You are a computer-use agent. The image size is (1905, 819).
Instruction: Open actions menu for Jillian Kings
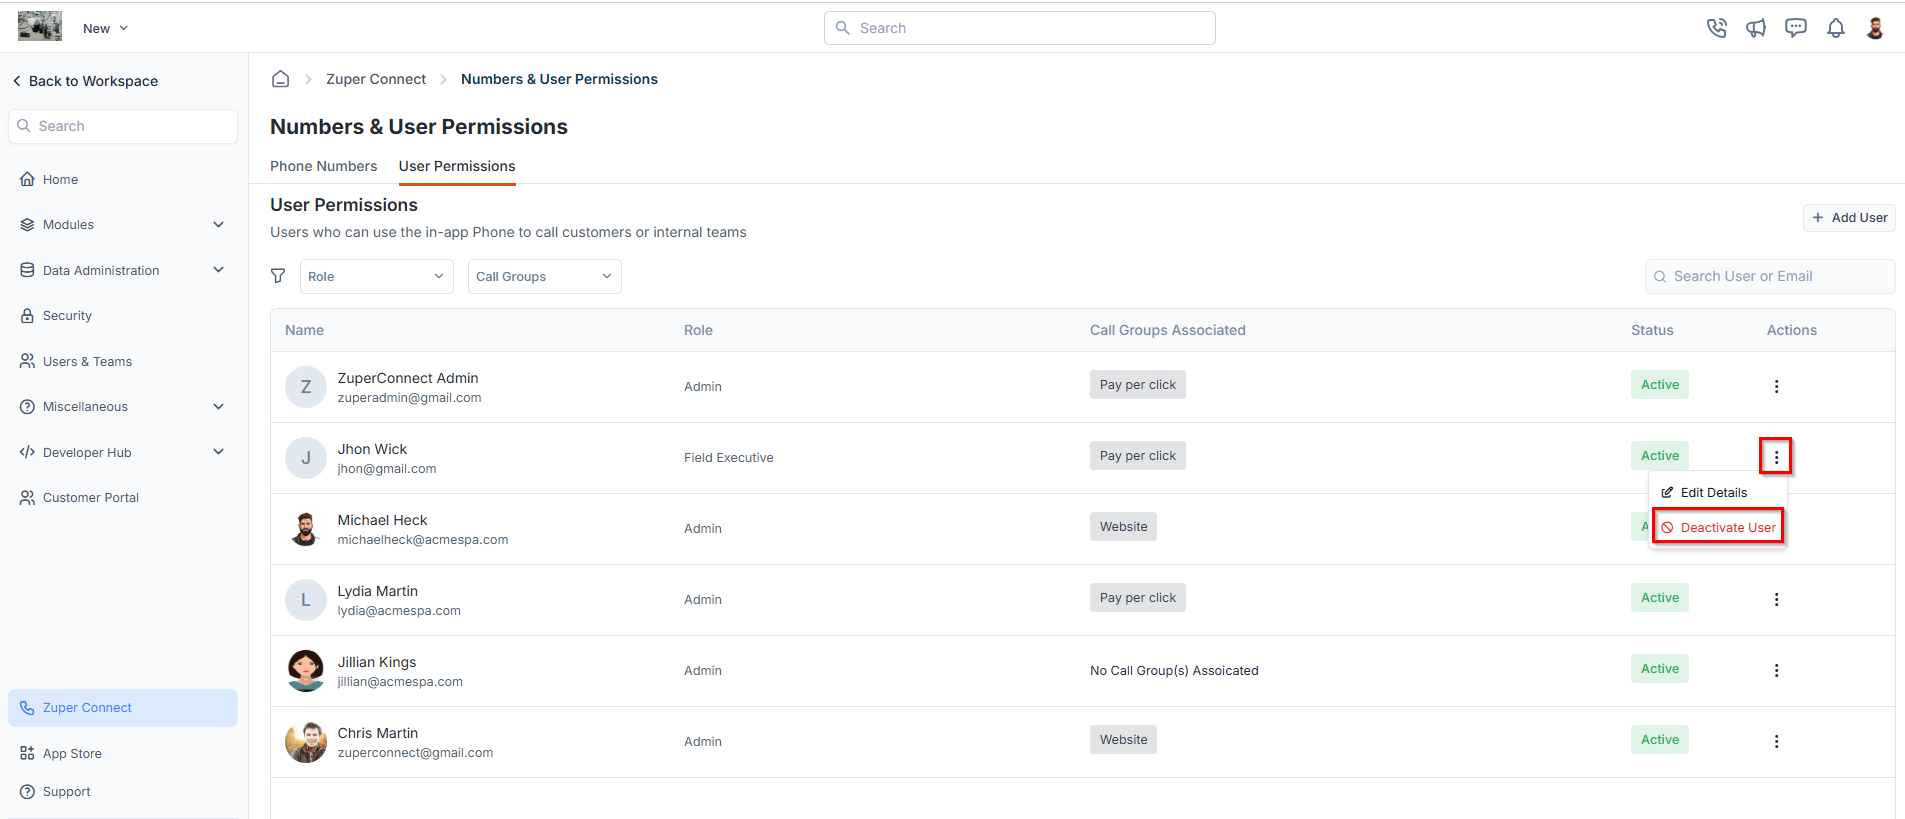1776,670
